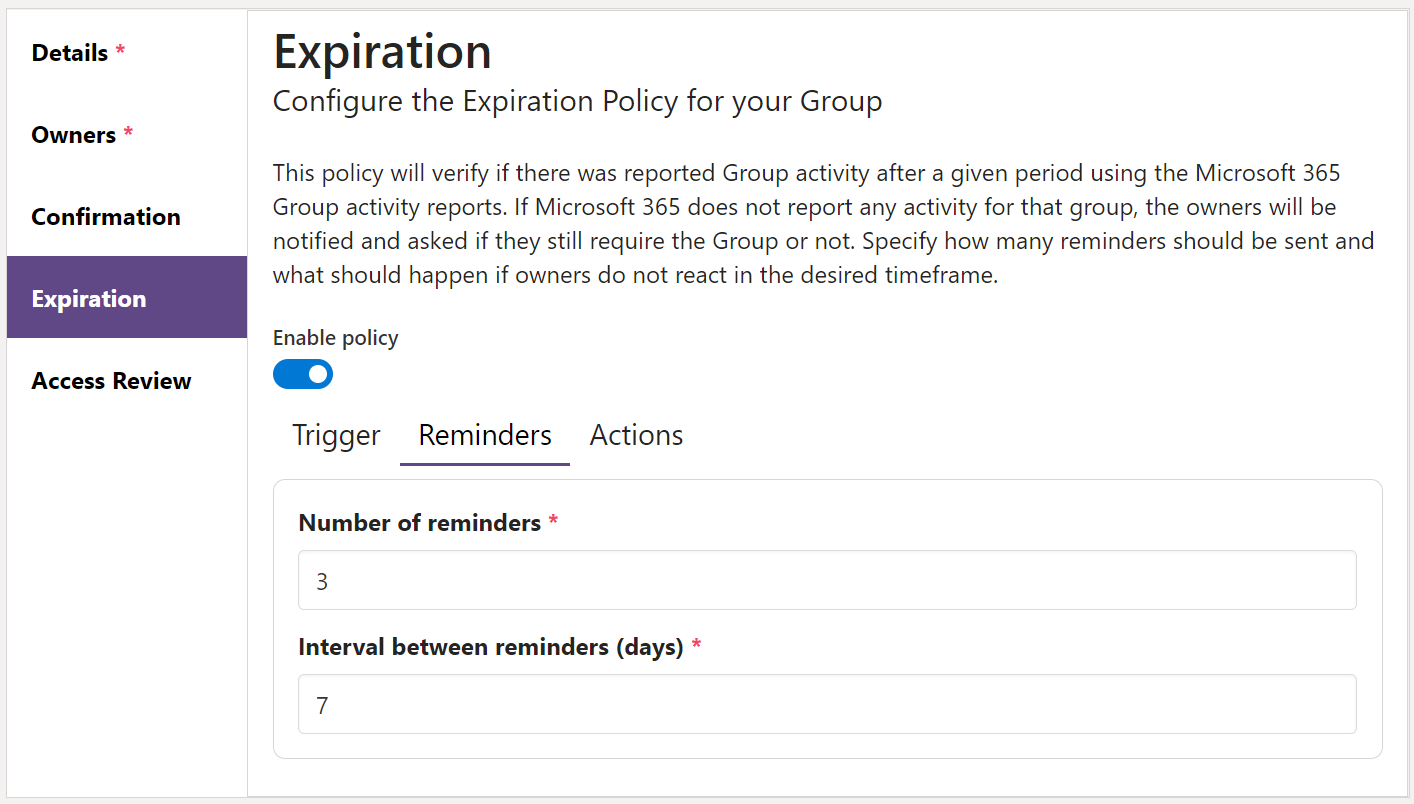
Task: Click inside the Interval between reminders field
Action: 826,705
